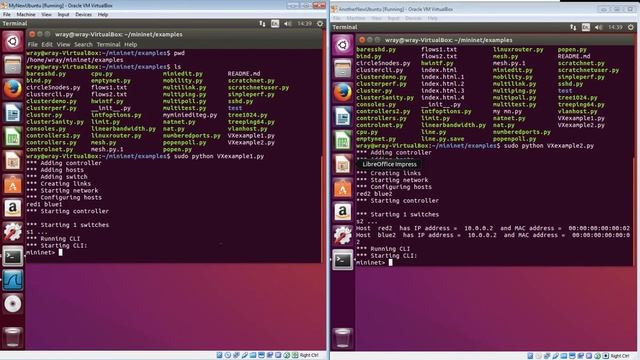The height and width of the screenshot is (360, 640).
Task: Click optical disc status icon in MyNewUbuntu status bar
Action: point(228,356)
